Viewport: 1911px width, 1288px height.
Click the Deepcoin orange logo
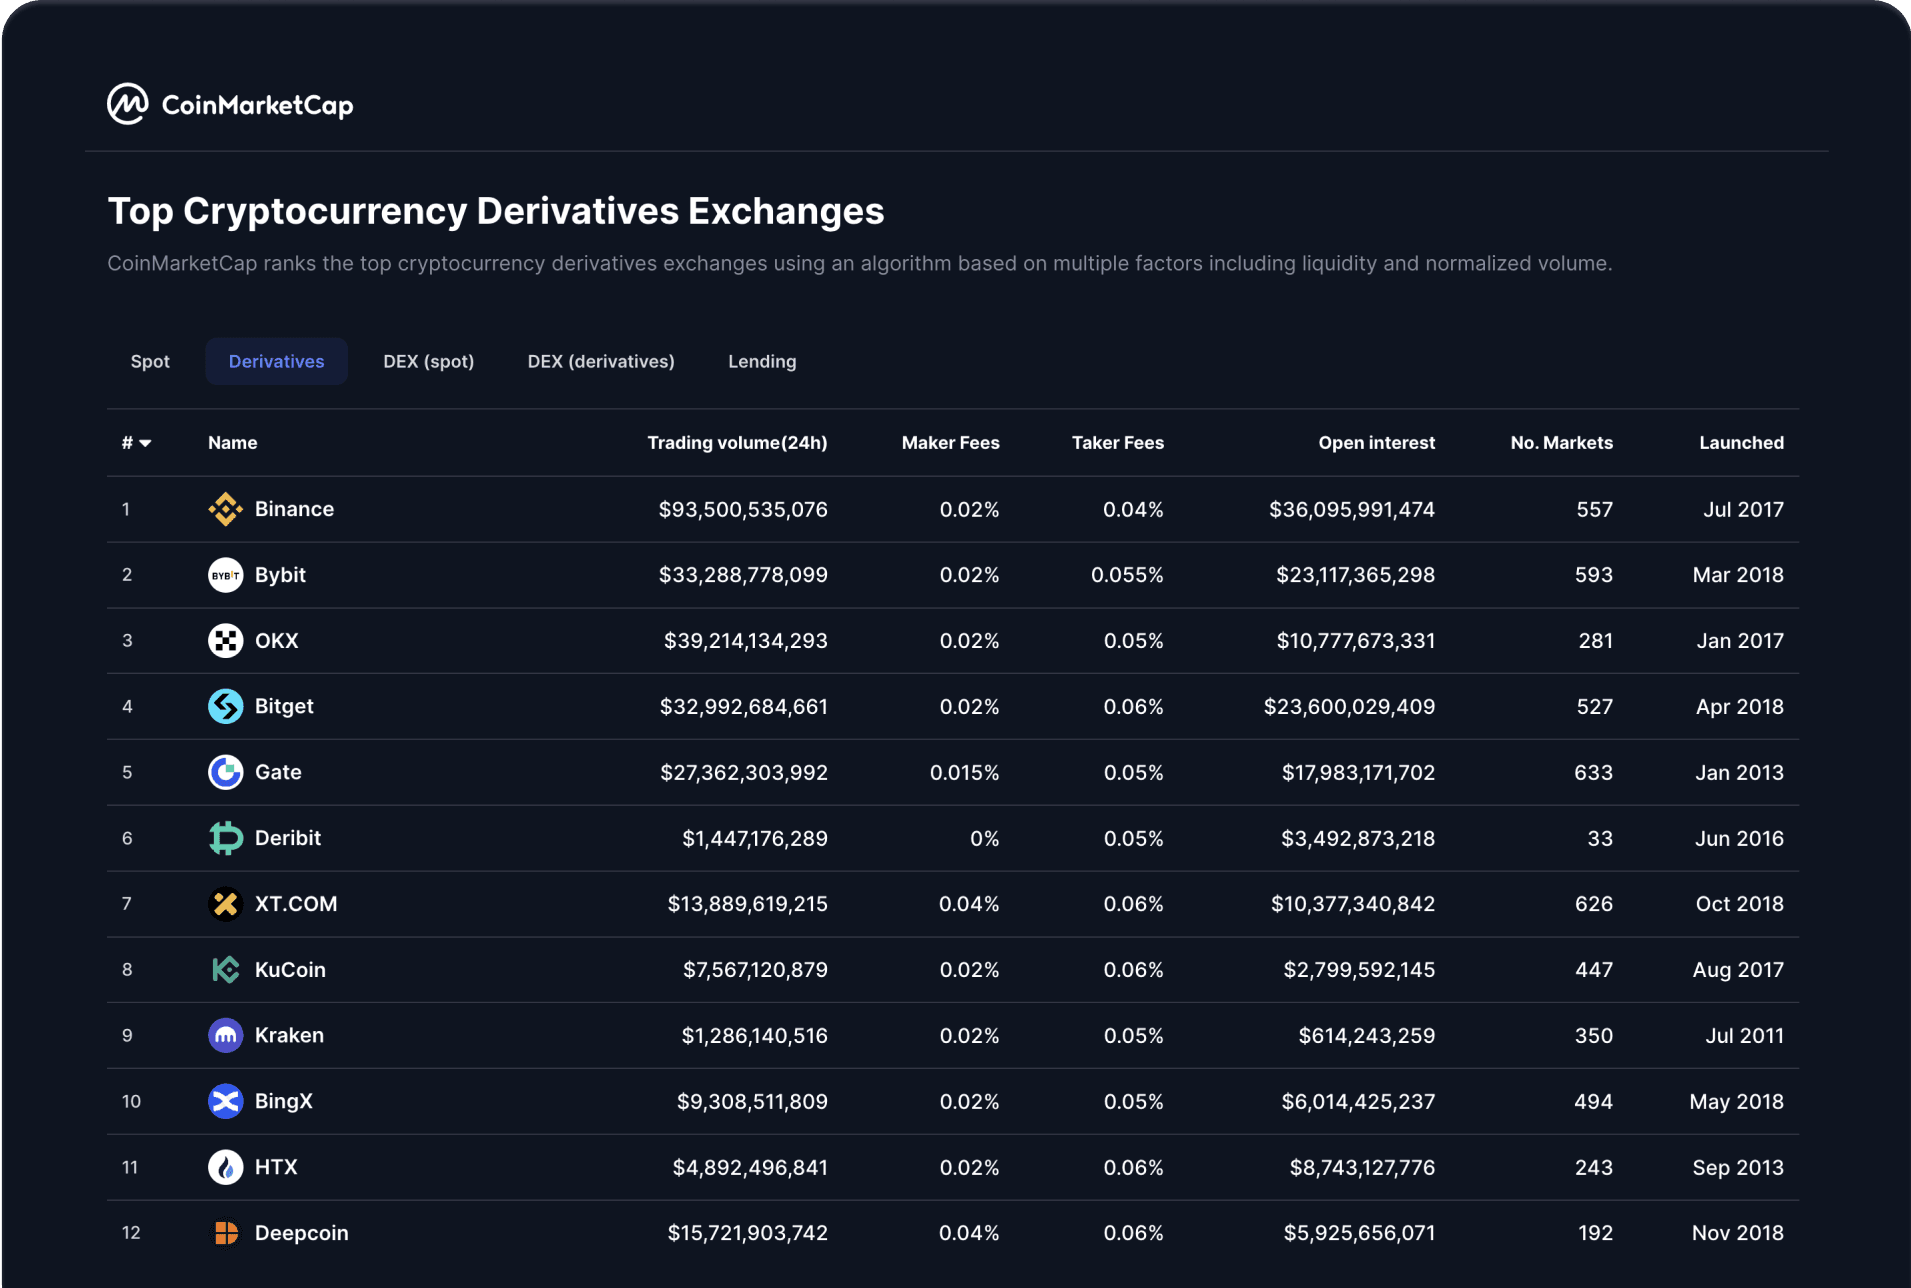point(225,1233)
